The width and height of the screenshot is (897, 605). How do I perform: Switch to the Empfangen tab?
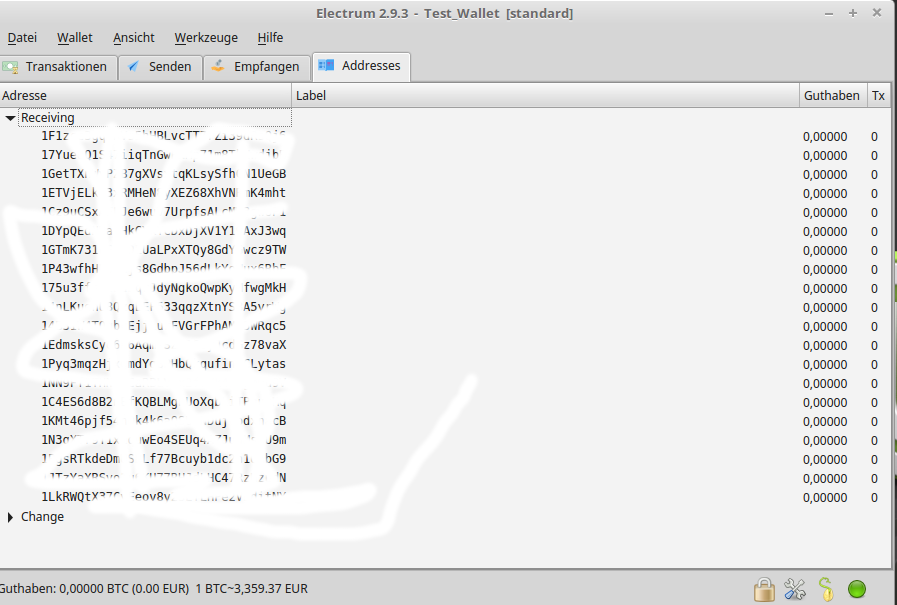coord(257,67)
